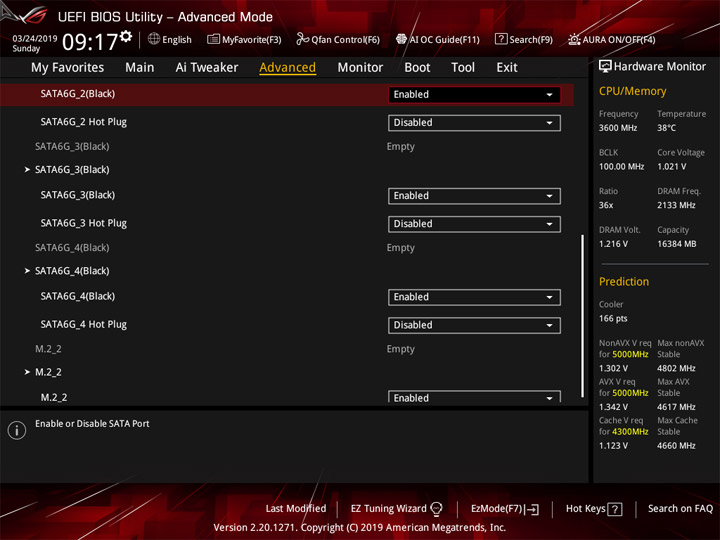Click Search on FAQ link
Image resolution: width=720 pixels, height=540 pixels.
pos(680,508)
